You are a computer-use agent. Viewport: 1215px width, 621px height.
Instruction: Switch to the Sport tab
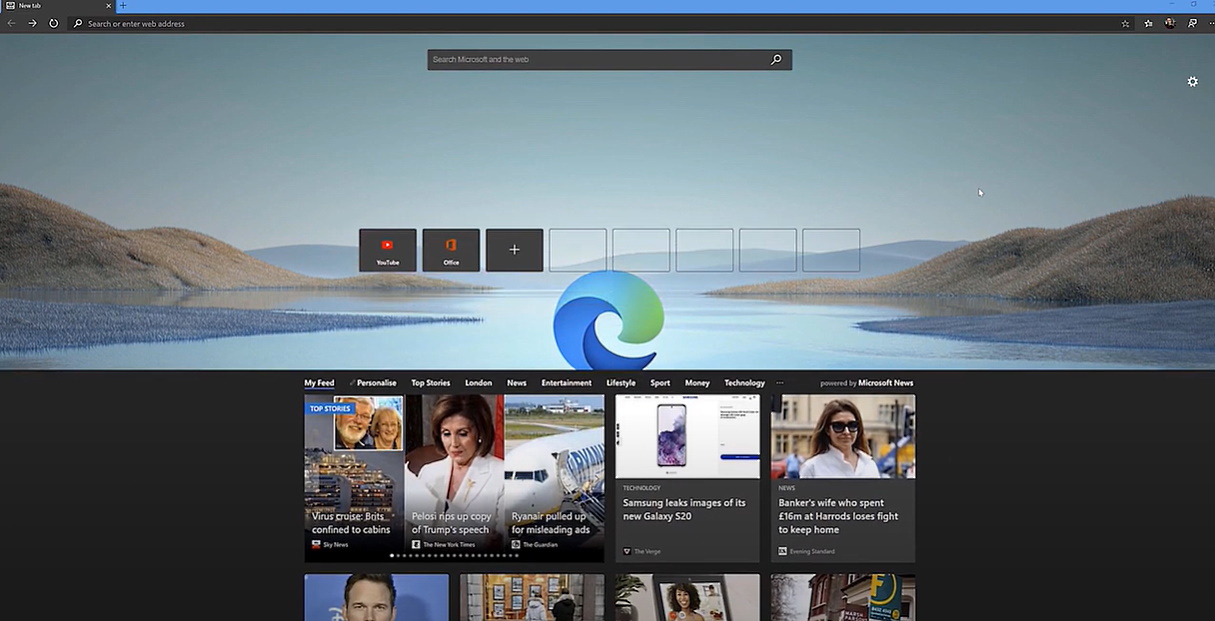660,383
